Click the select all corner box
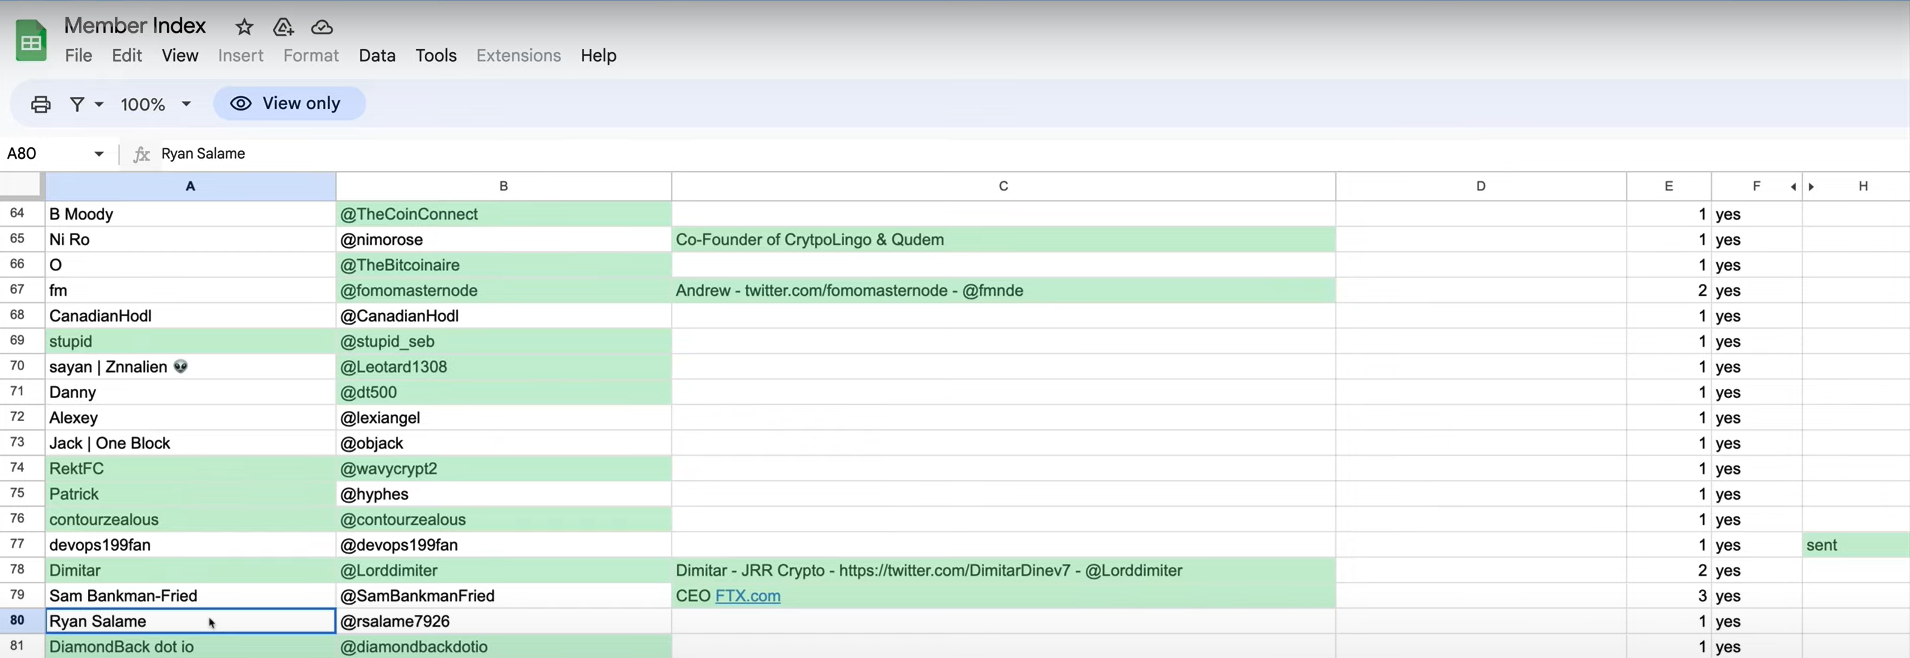This screenshot has width=1910, height=658. [x=21, y=186]
